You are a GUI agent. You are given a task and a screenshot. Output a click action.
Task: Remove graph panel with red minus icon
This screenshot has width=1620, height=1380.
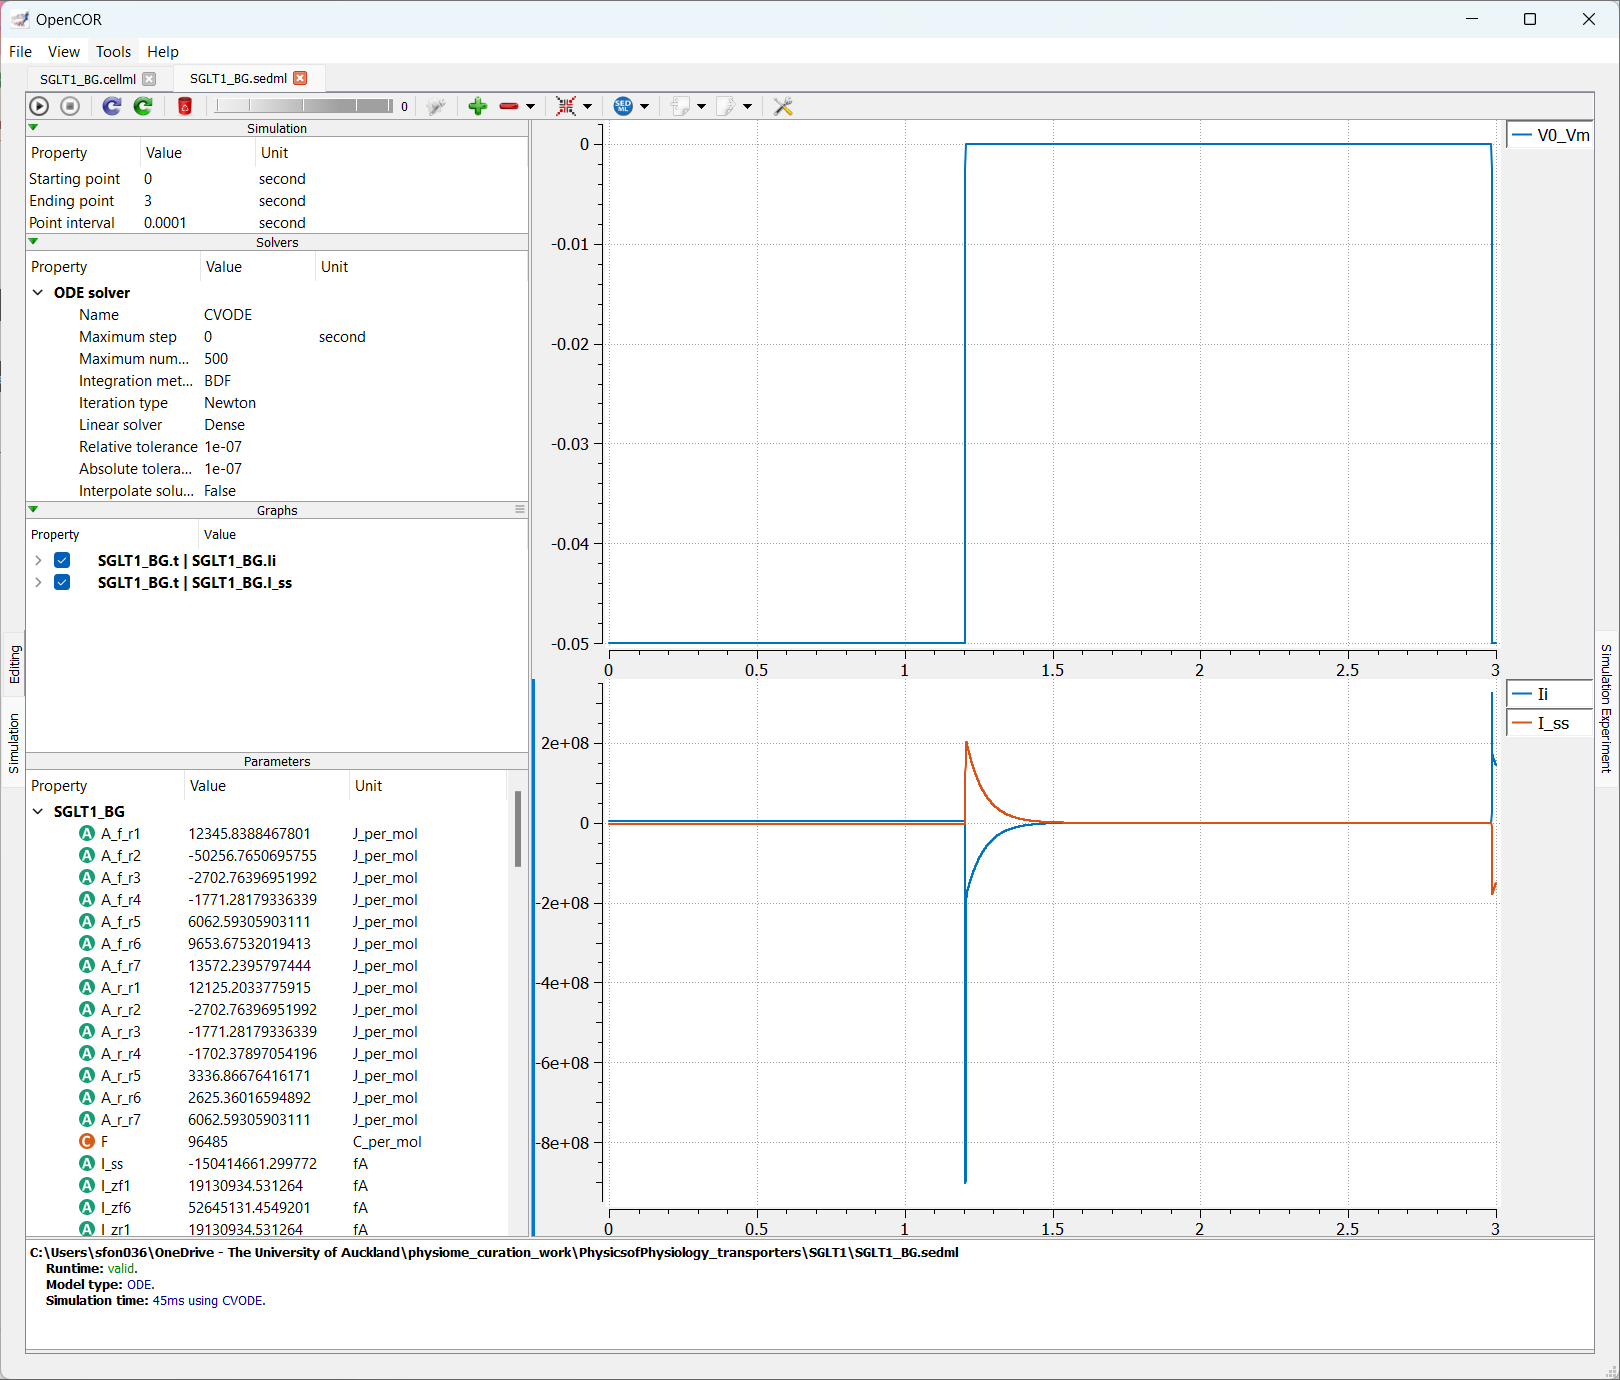click(509, 106)
